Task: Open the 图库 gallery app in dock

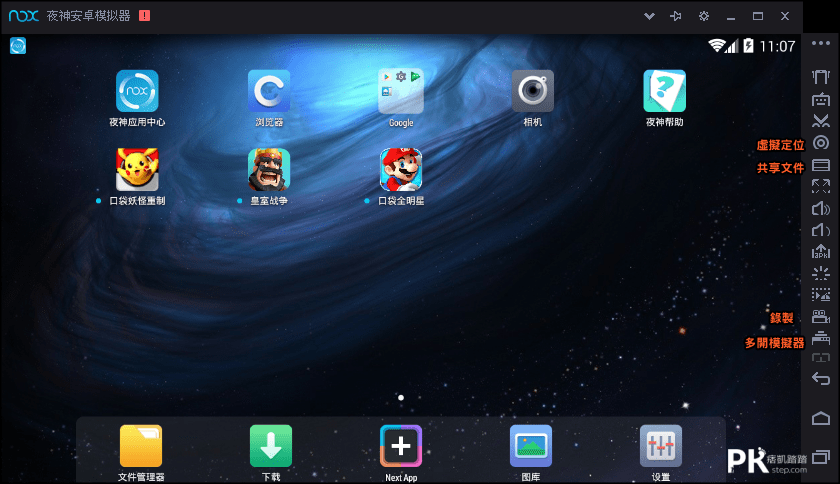Action: 531,446
